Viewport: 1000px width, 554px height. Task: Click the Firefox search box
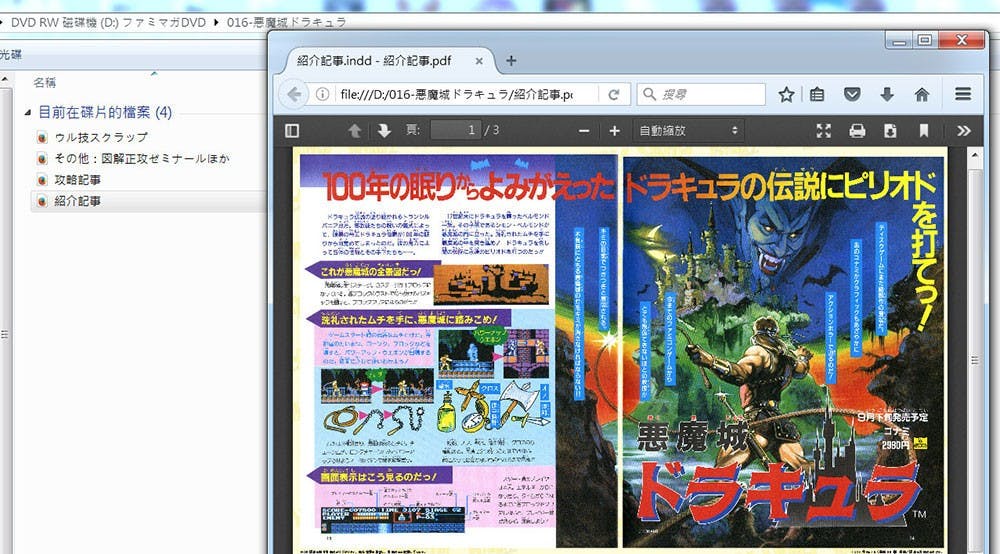point(702,94)
